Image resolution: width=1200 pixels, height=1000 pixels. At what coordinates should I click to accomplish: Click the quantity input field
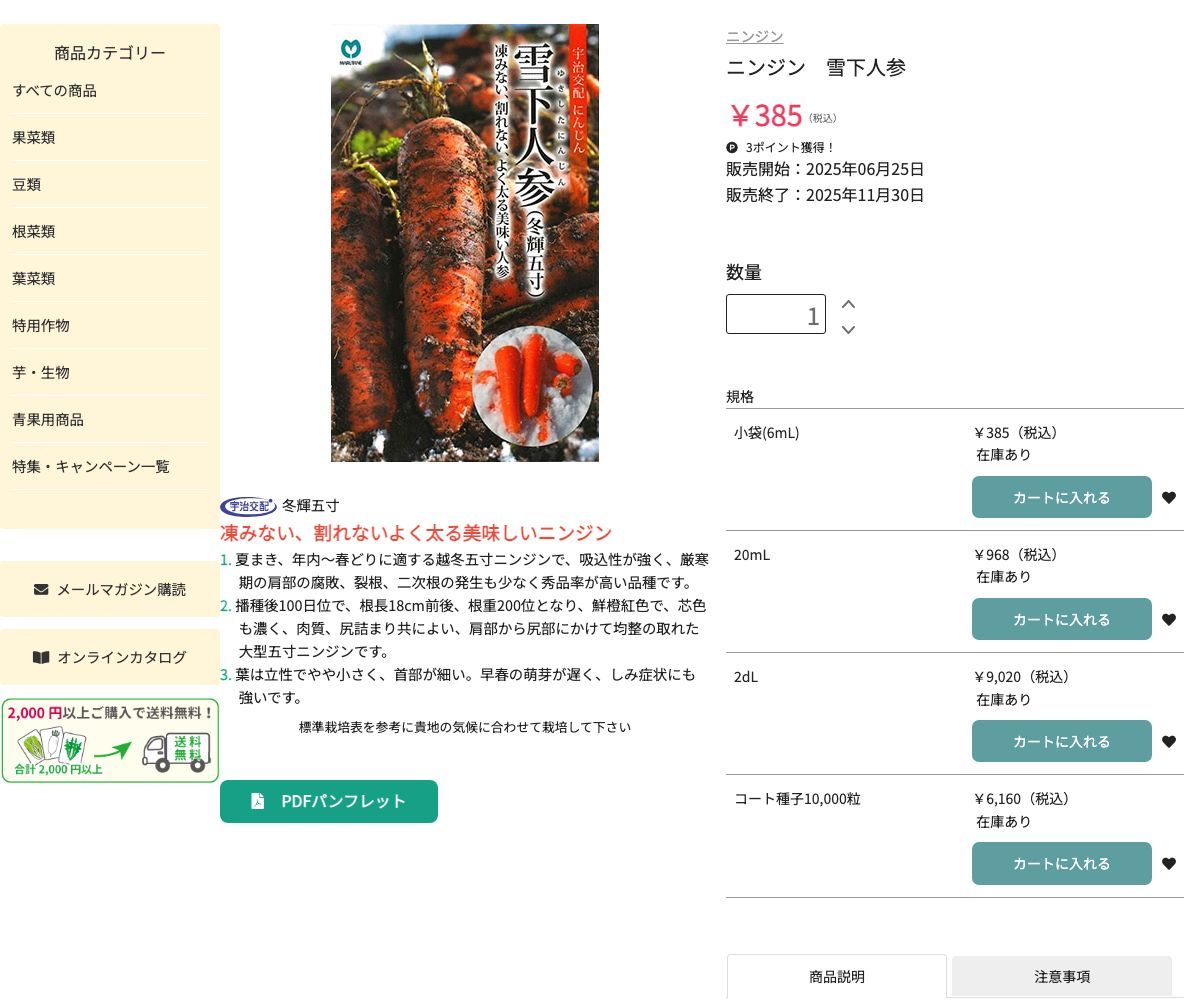click(x=776, y=314)
